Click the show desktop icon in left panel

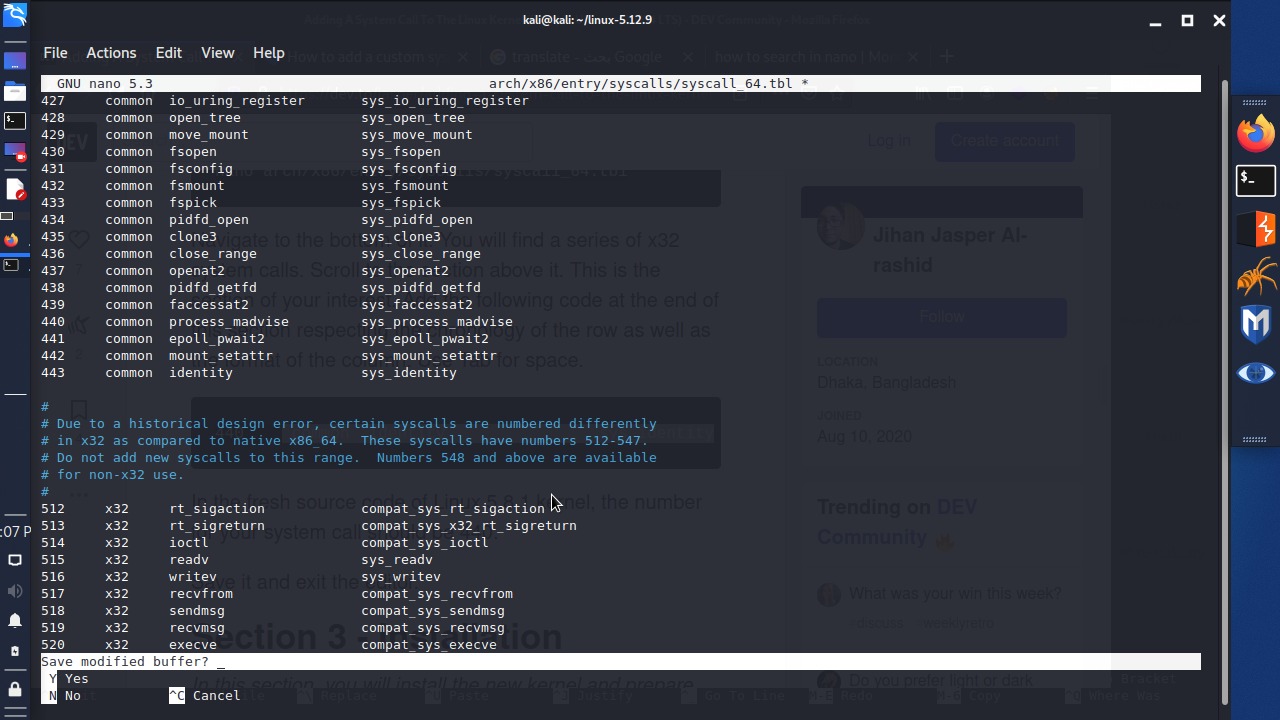click(x=14, y=62)
